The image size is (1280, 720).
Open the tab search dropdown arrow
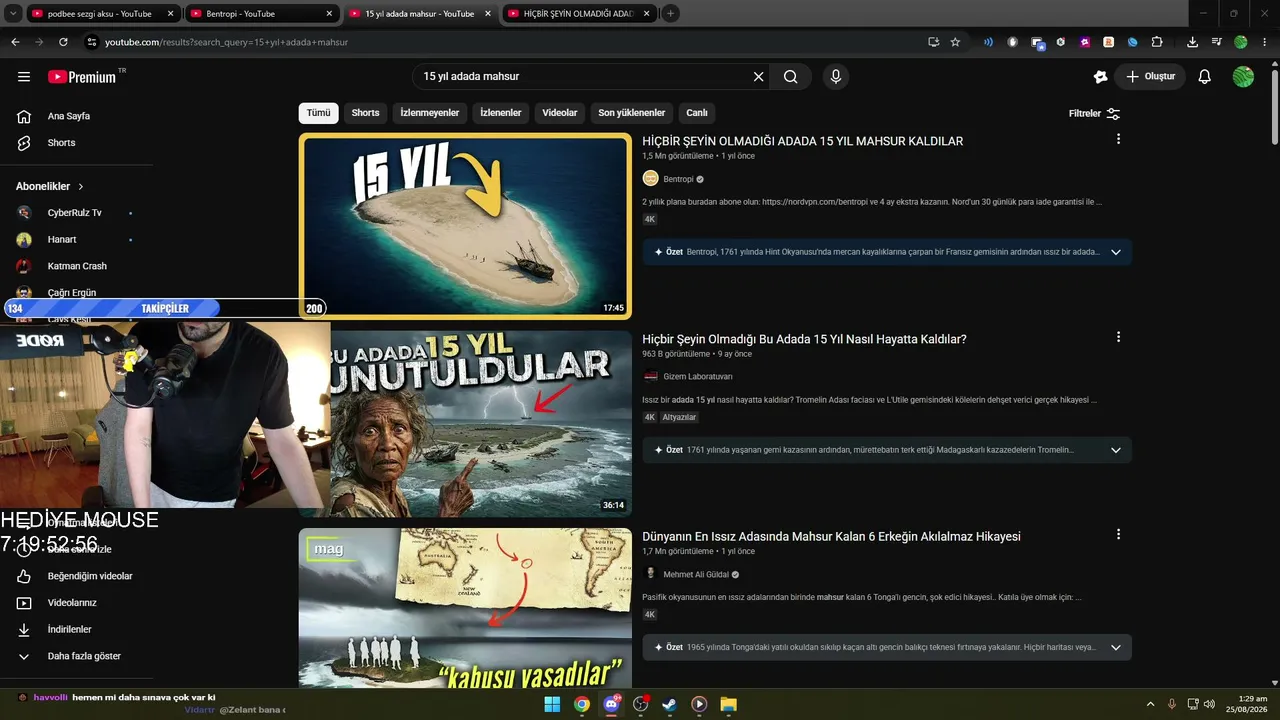(x=14, y=14)
